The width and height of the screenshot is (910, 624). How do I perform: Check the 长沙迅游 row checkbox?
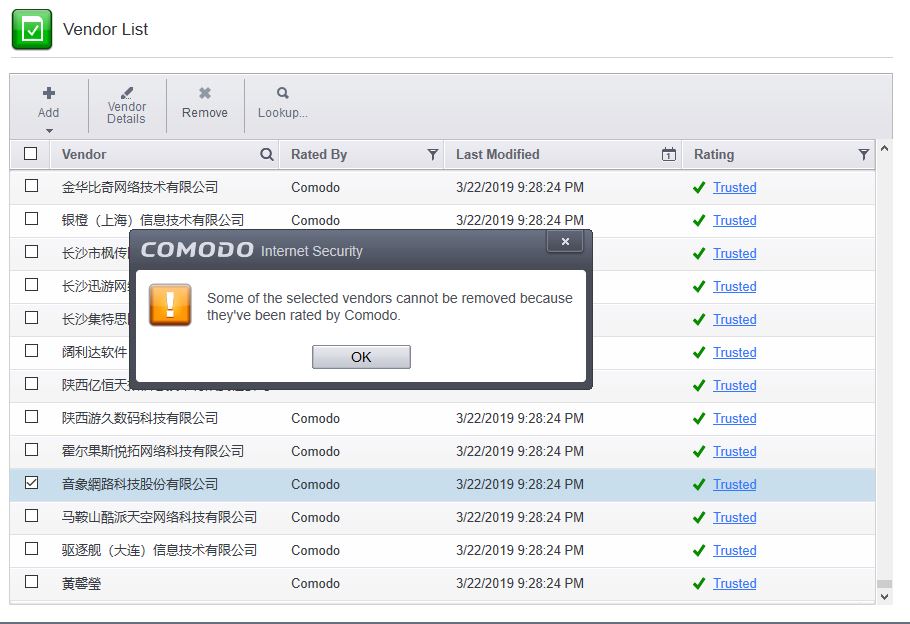pos(31,285)
